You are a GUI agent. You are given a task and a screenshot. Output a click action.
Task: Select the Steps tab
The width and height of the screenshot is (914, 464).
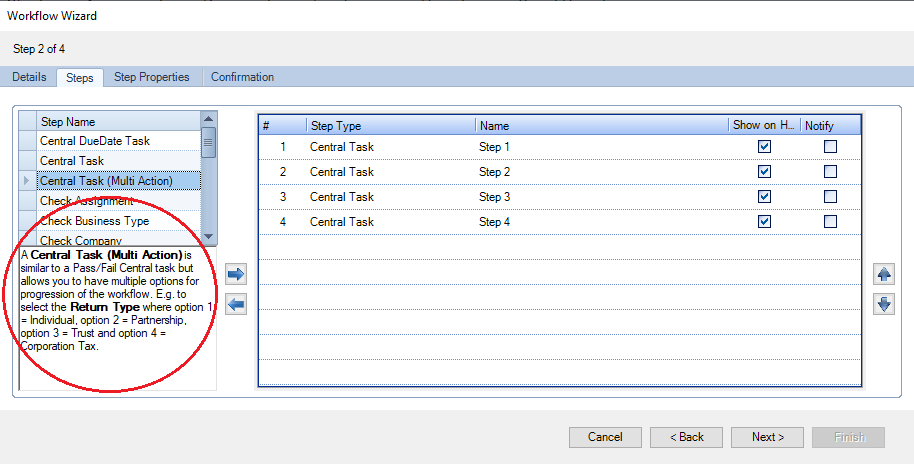click(79, 78)
